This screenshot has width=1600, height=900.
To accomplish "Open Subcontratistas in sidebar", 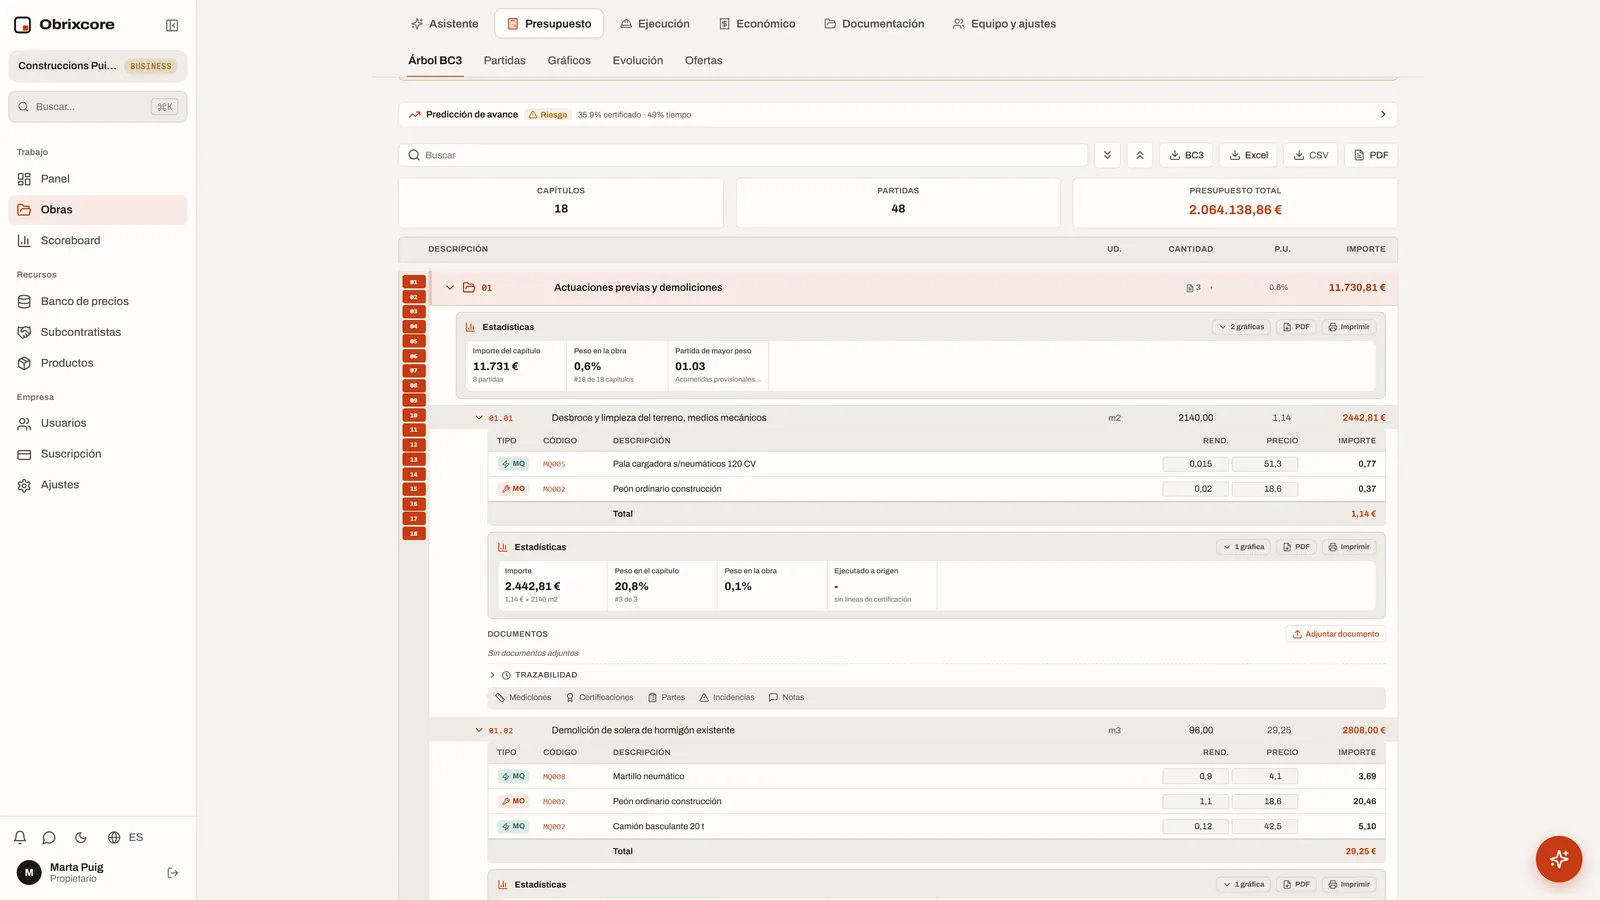I will 98,332.
